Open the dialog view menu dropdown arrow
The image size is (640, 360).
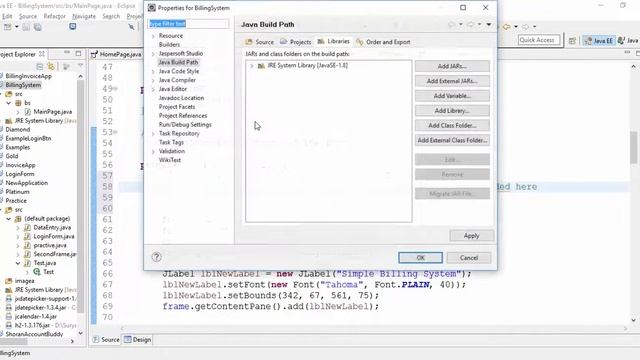pos(489,24)
